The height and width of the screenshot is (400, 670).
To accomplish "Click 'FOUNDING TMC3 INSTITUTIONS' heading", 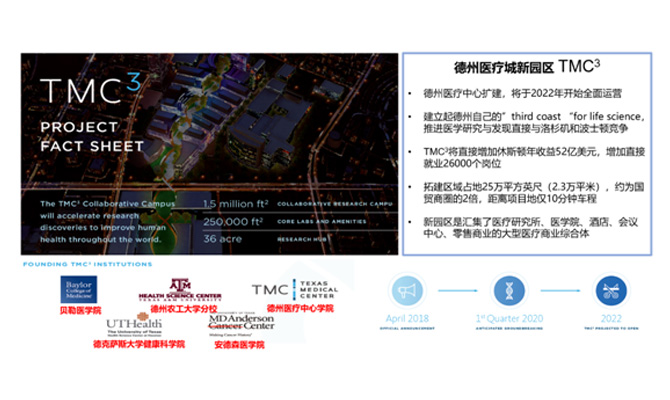I will [x=88, y=264].
